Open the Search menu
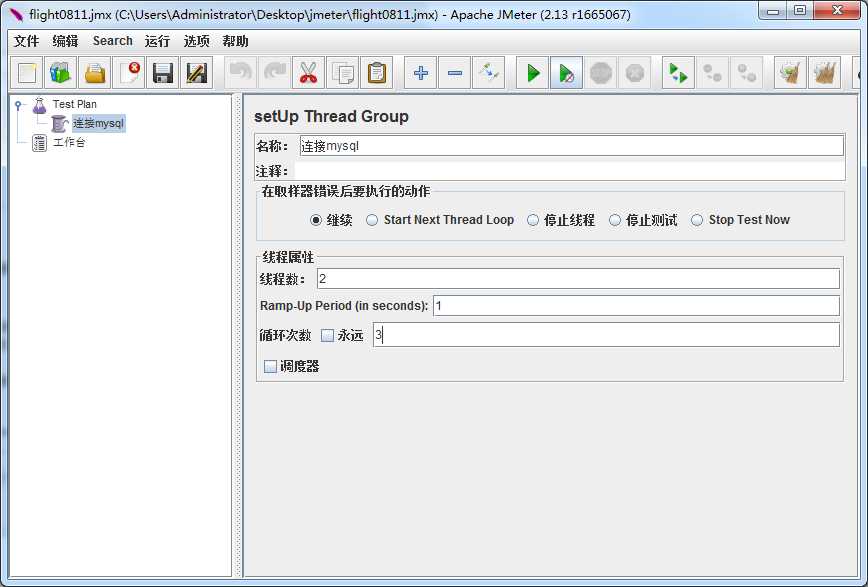Viewport: 868px width, 587px height. pos(112,41)
